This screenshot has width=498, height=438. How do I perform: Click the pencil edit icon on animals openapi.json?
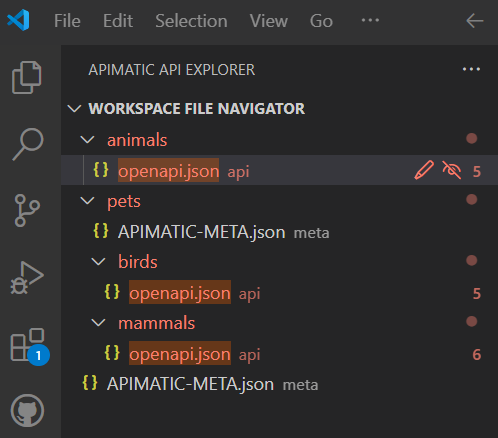point(424,170)
